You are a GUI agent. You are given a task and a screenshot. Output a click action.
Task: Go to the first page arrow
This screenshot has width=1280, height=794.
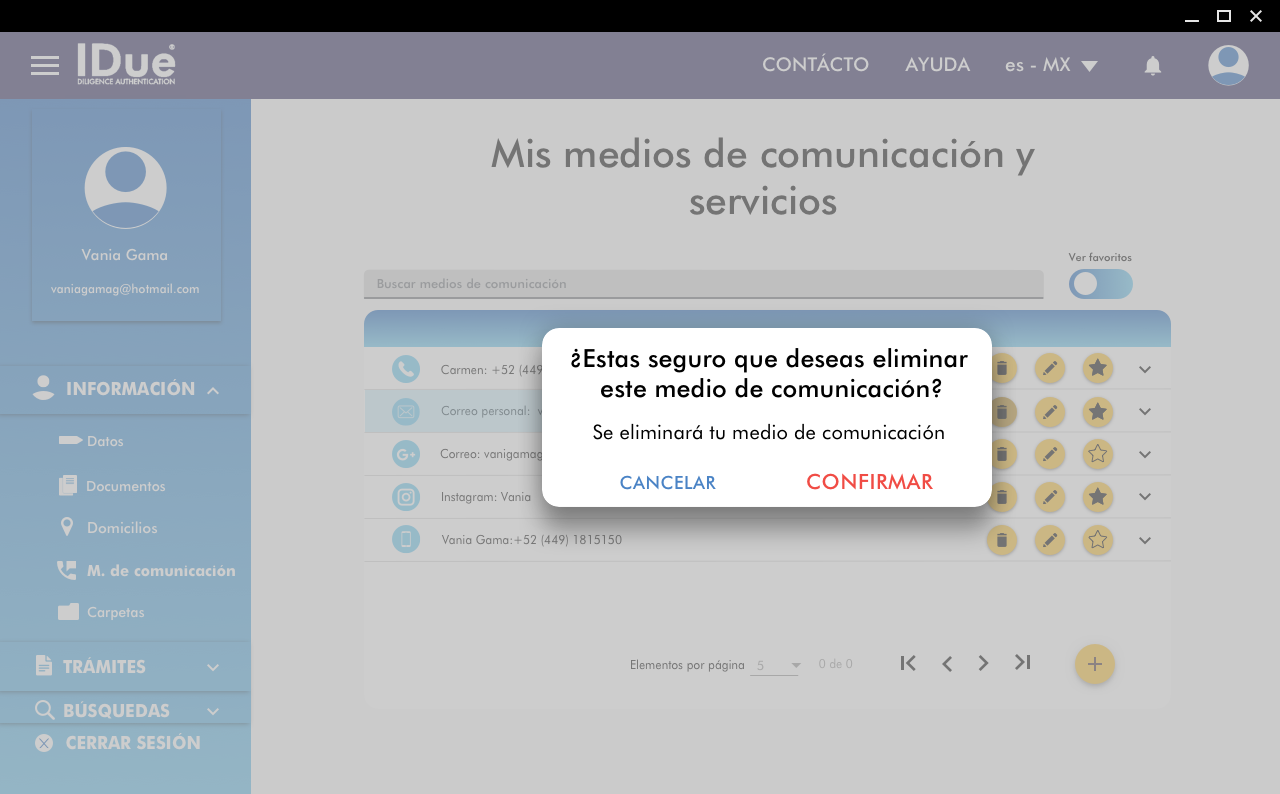tap(908, 663)
